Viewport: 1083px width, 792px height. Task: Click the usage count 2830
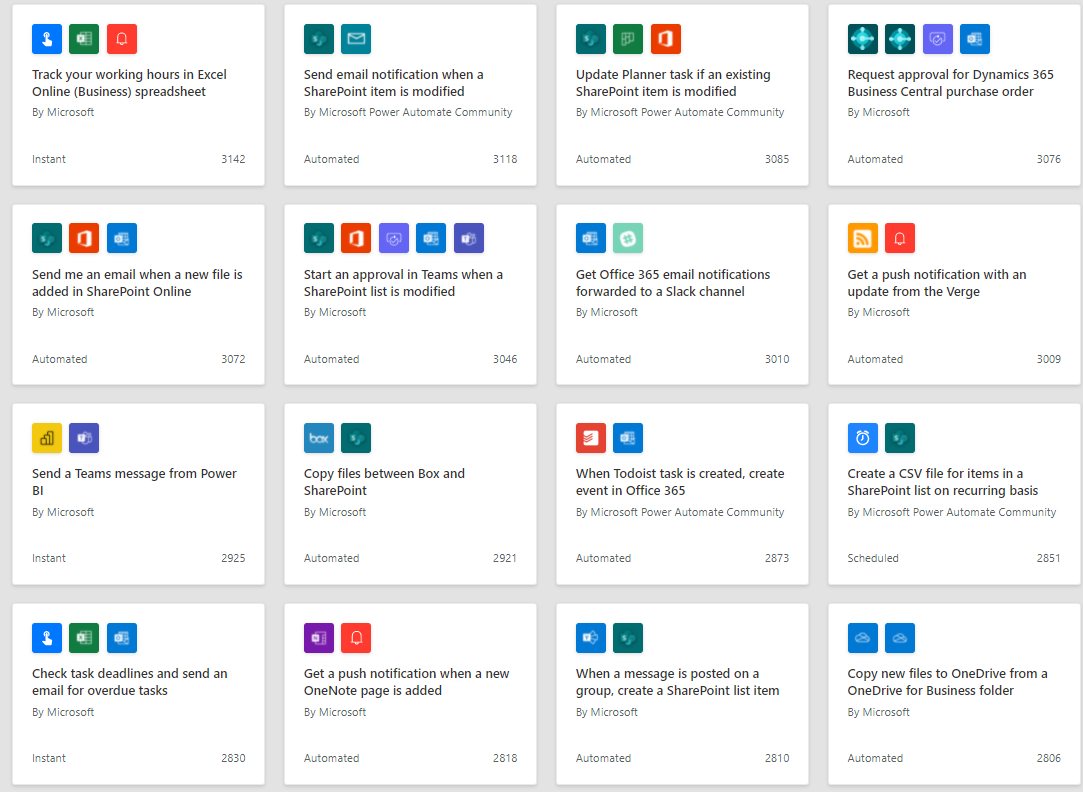(x=233, y=758)
